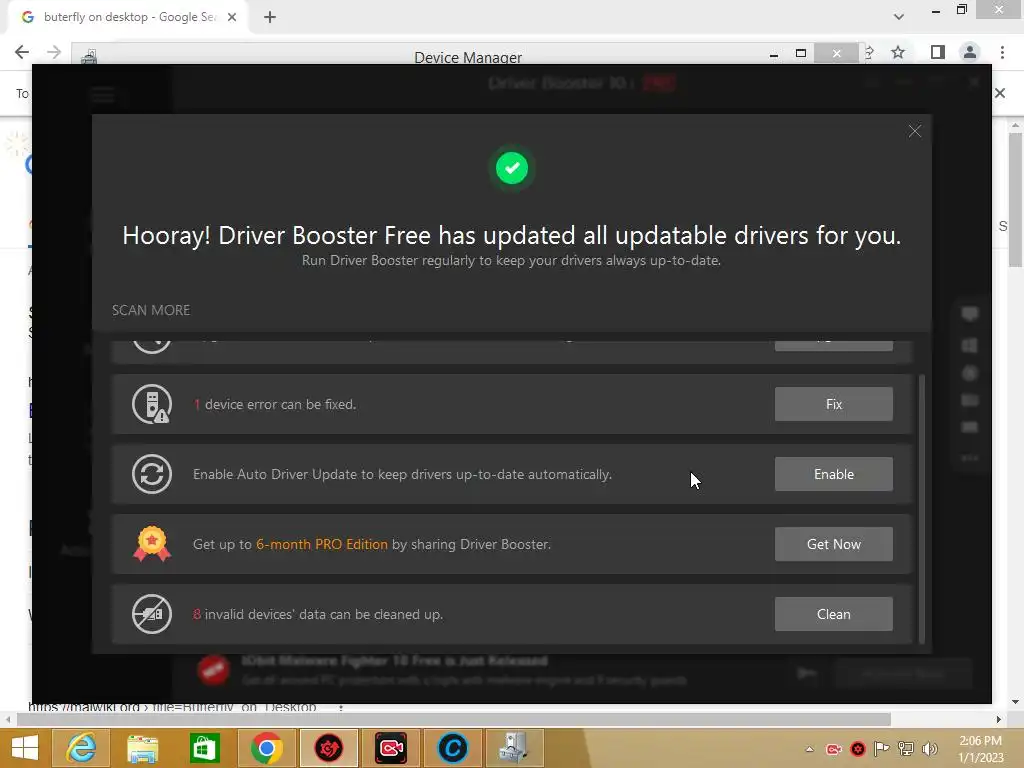Viewport: 1024px width, 768px height.
Task: Click Get Now for PRO Edition
Action: coord(833,544)
